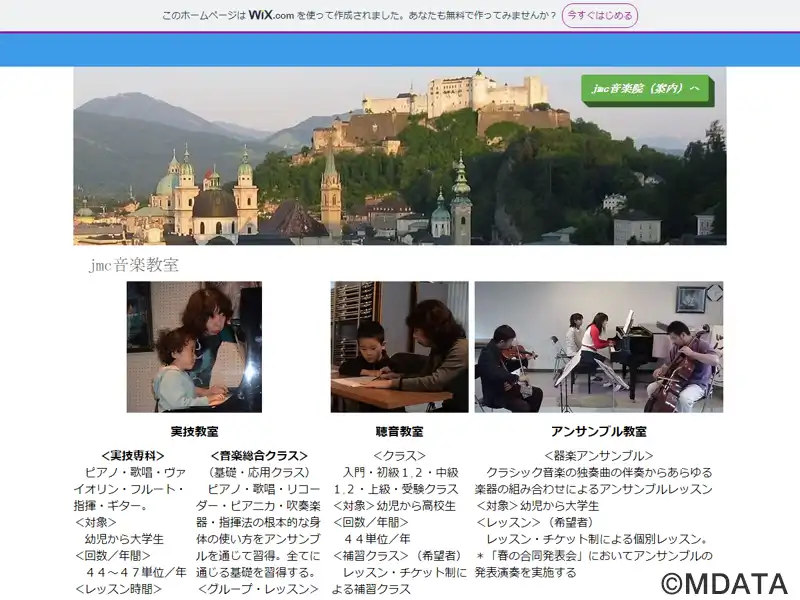
Task: Select the <対象>幼児から大学生 line under ensemble
Action: [x=537, y=506]
